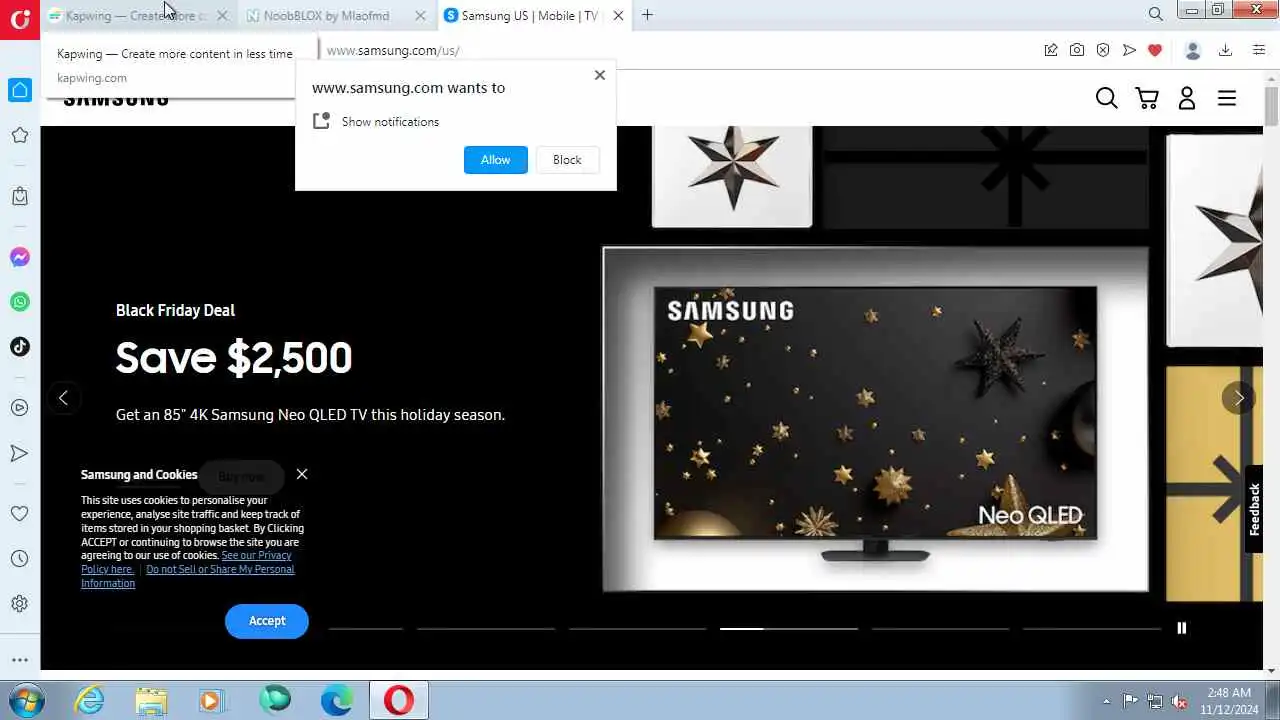Jump to the first carousel progress bar
This screenshot has height=720, width=1280.
366,629
